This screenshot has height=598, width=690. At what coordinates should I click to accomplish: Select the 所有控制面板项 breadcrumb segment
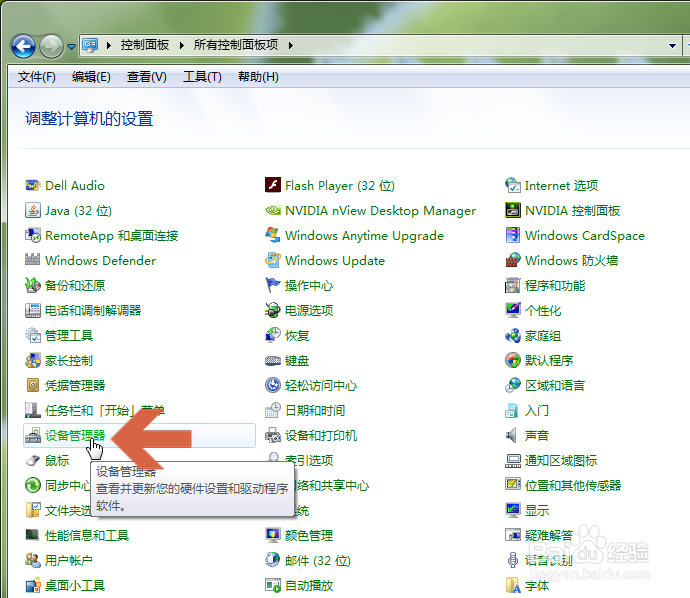point(236,45)
